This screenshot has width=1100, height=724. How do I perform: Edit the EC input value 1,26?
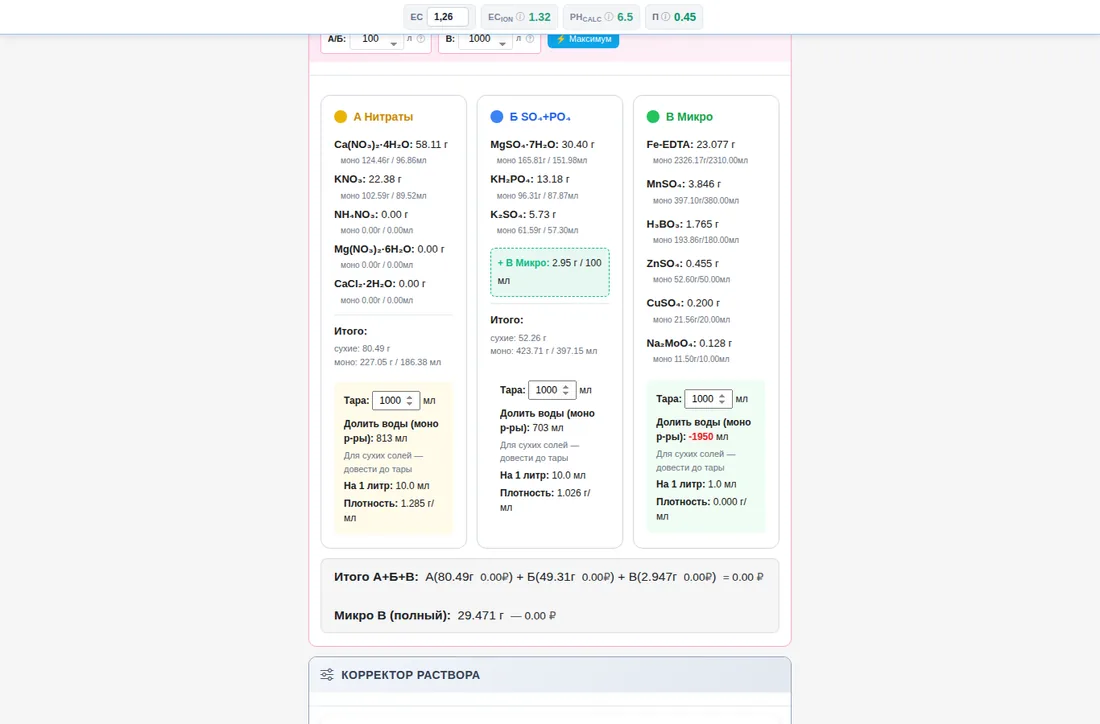(448, 17)
